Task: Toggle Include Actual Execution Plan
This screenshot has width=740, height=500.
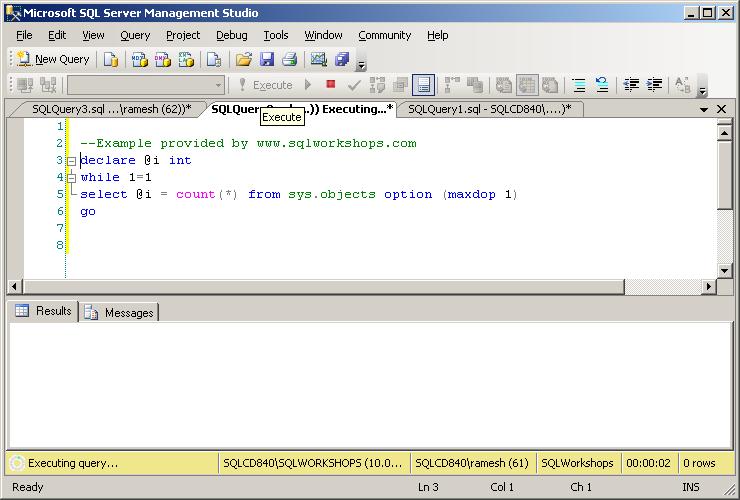Action: click(x=452, y=85)
